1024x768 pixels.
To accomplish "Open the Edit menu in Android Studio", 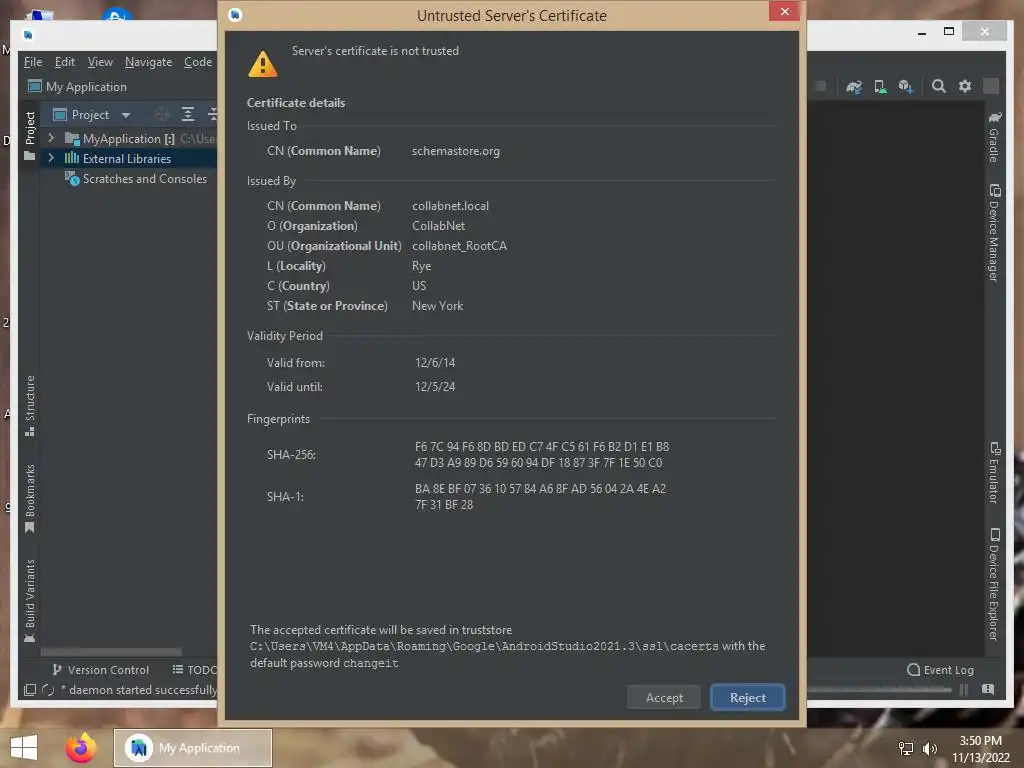I will (x=65, y=62).
